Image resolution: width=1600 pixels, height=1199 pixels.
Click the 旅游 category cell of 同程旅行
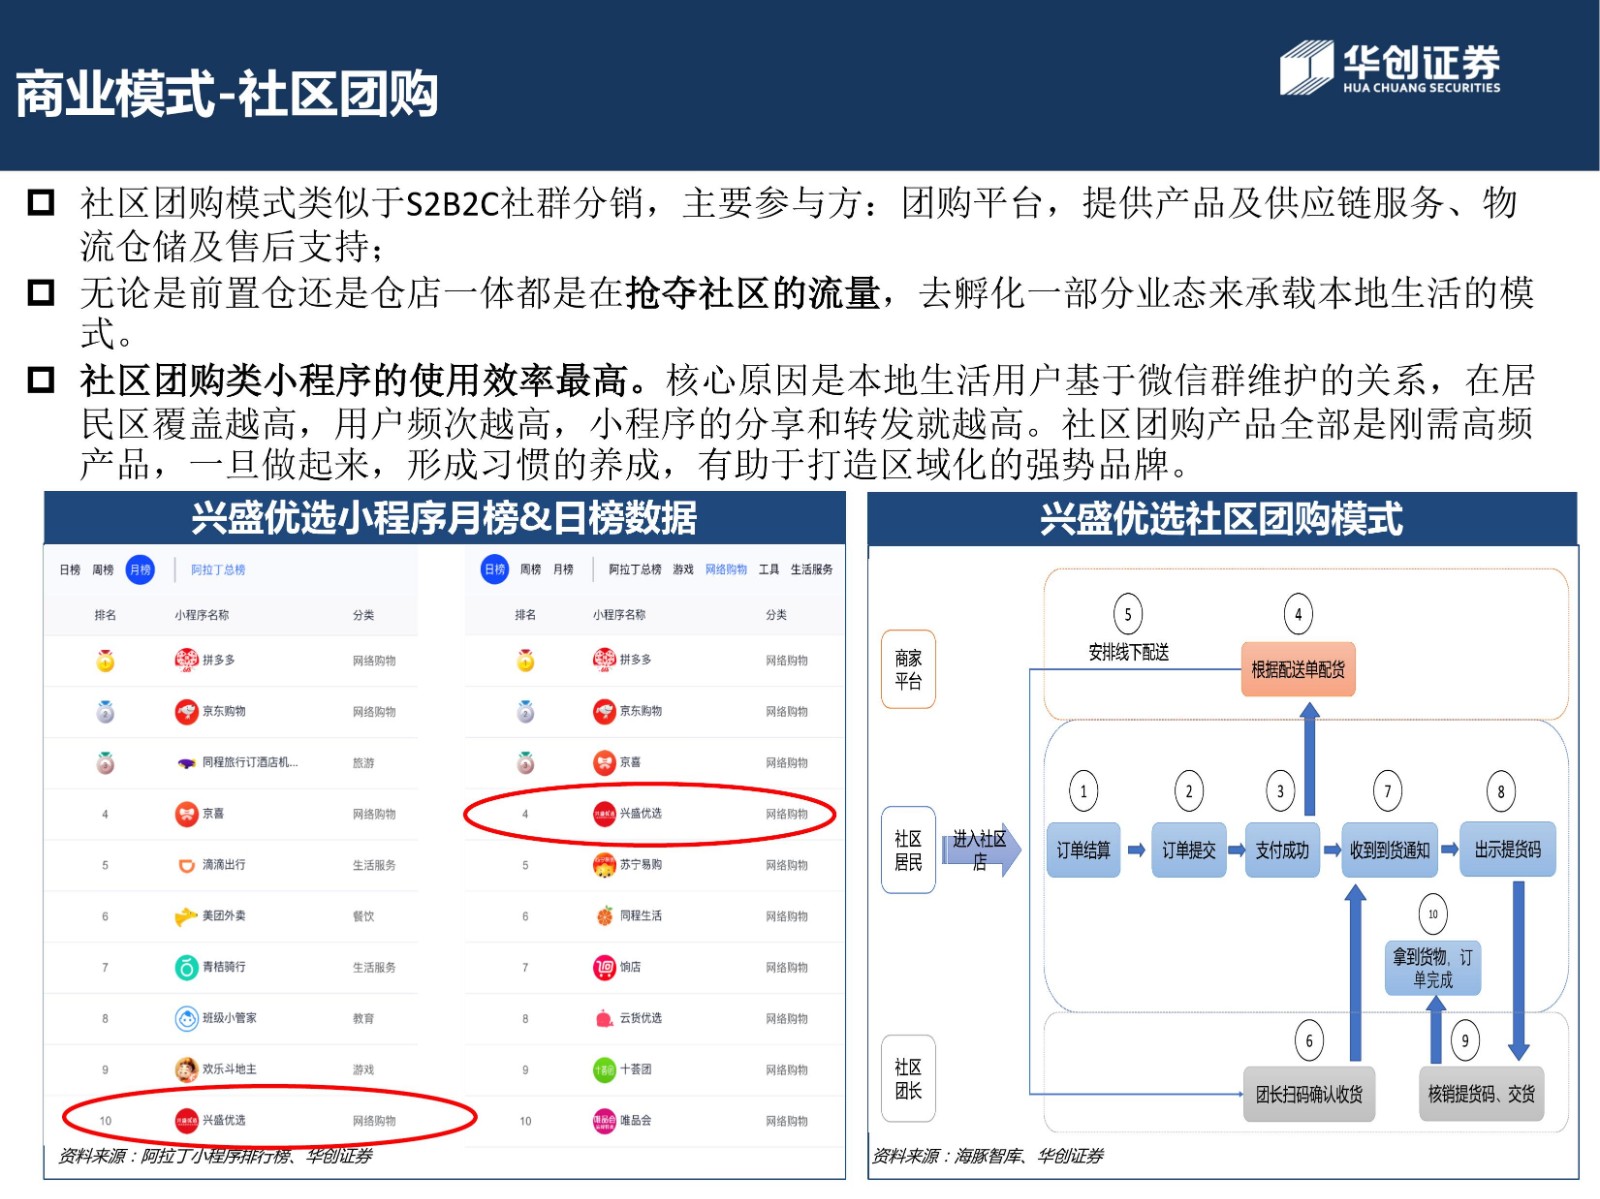pyautogui.click(x=364, y=763)
